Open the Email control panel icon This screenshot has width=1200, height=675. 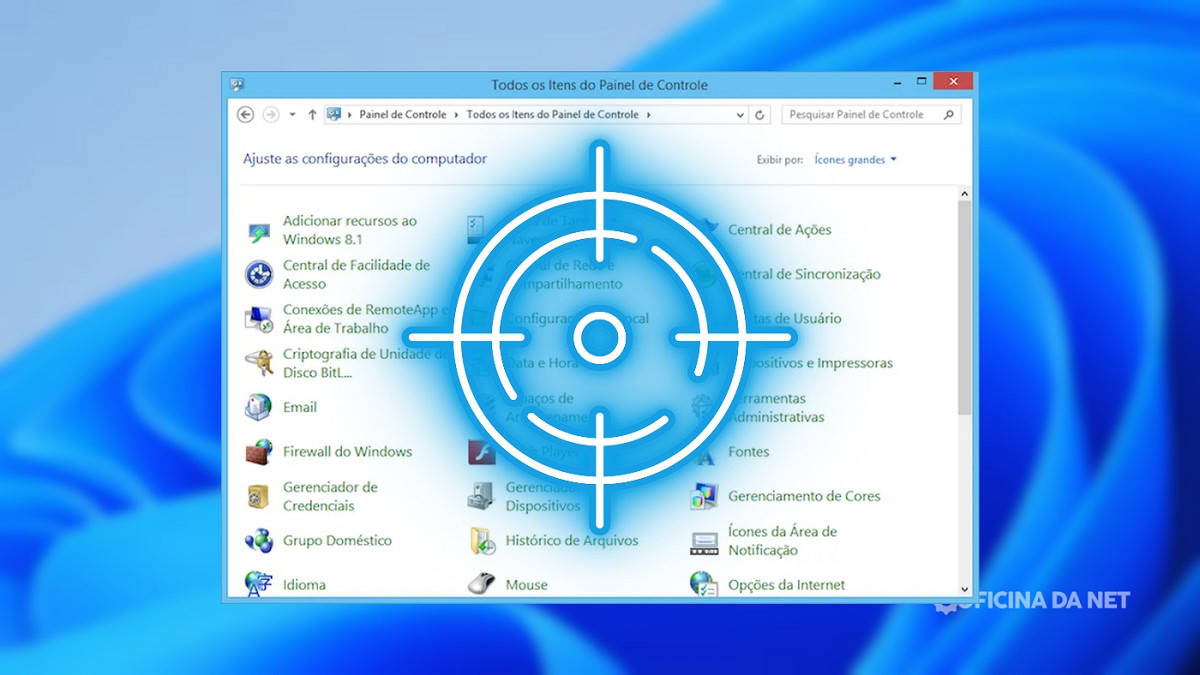coord(259,408)
